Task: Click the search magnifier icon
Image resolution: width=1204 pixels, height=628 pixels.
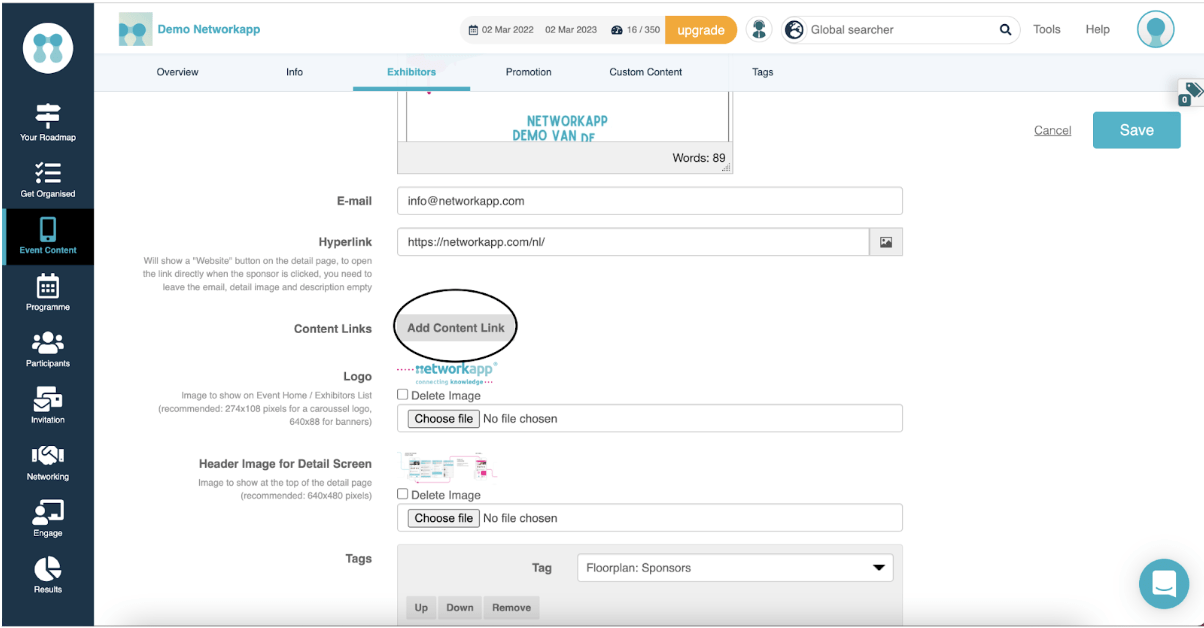Action: pos(1005,30)
